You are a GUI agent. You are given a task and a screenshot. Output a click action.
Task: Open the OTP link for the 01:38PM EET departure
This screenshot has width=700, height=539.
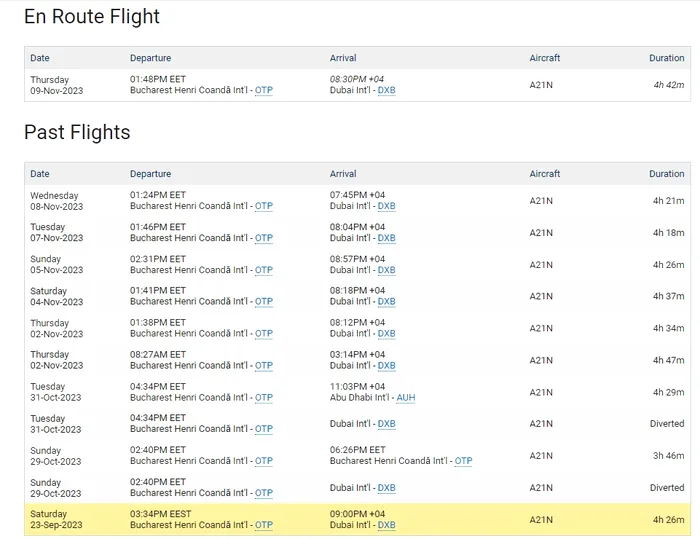coord(264,333)
